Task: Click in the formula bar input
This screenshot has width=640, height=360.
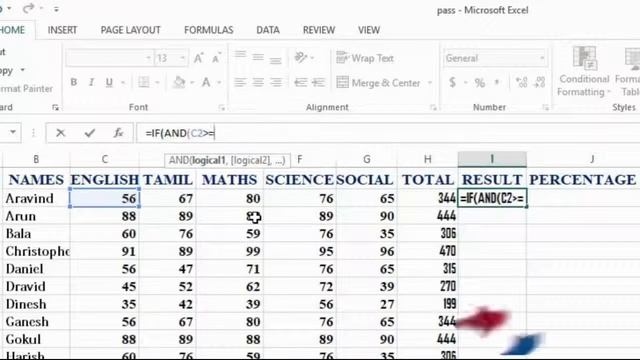Action: 388,133
